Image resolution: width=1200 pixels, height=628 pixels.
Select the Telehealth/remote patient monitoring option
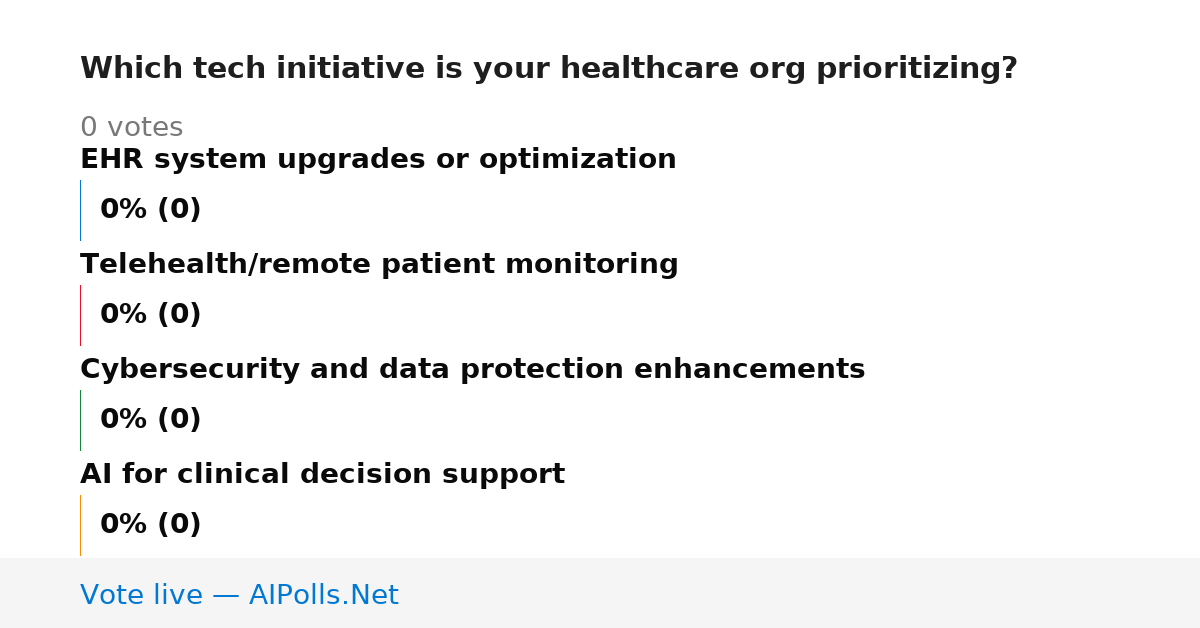pyautogui.click(x=379, y=265)
